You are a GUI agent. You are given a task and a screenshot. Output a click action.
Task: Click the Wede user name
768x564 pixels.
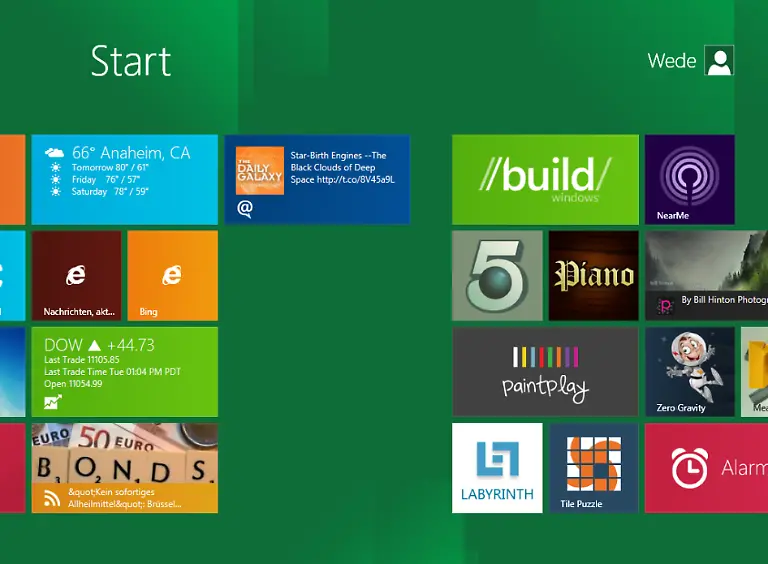(x=672, y=61)
